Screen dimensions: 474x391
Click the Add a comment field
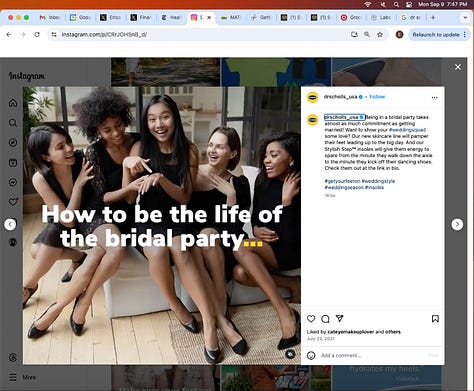coord(373,355)
